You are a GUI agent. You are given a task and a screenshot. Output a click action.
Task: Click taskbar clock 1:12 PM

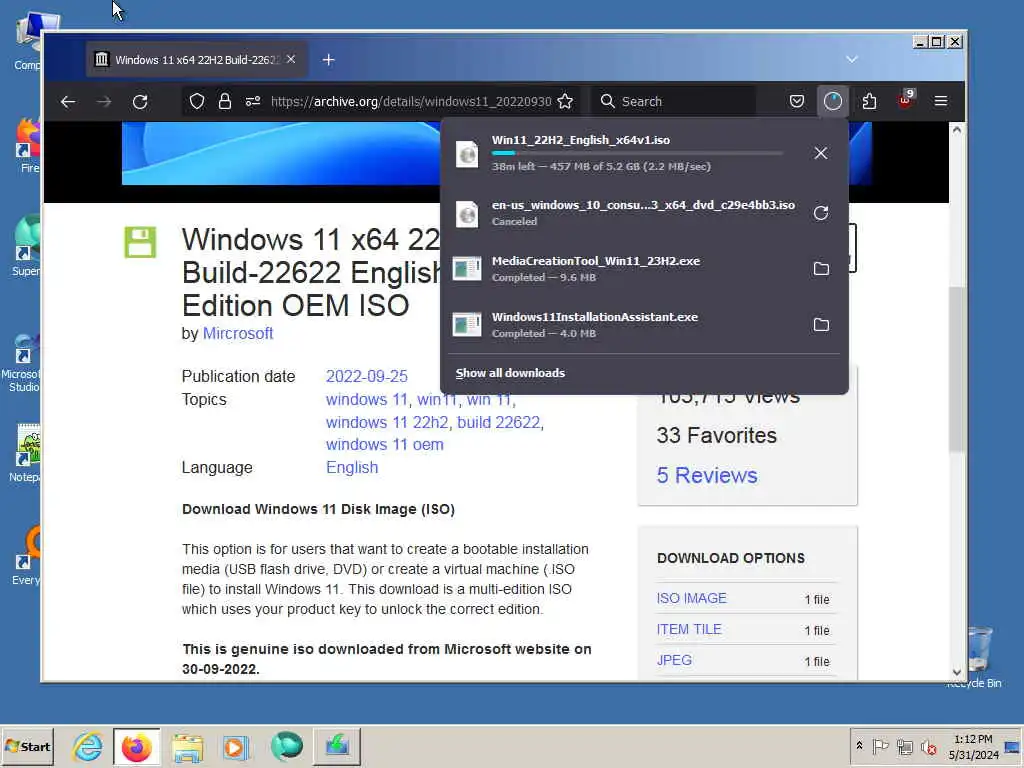tap(973, 746)
